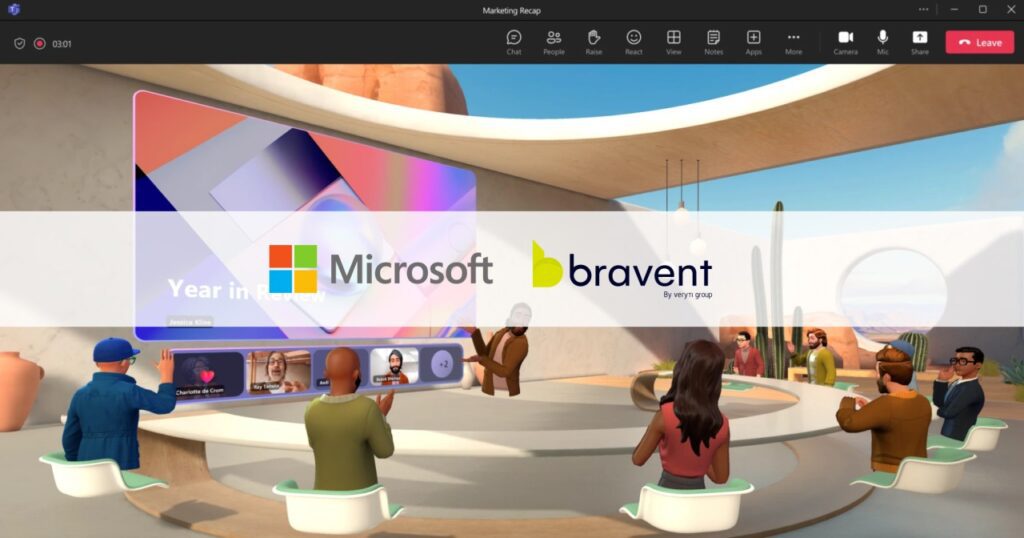The image size is (1024, 538).
Task: Click the red recording indicator
Action: (x=40, y=44)
